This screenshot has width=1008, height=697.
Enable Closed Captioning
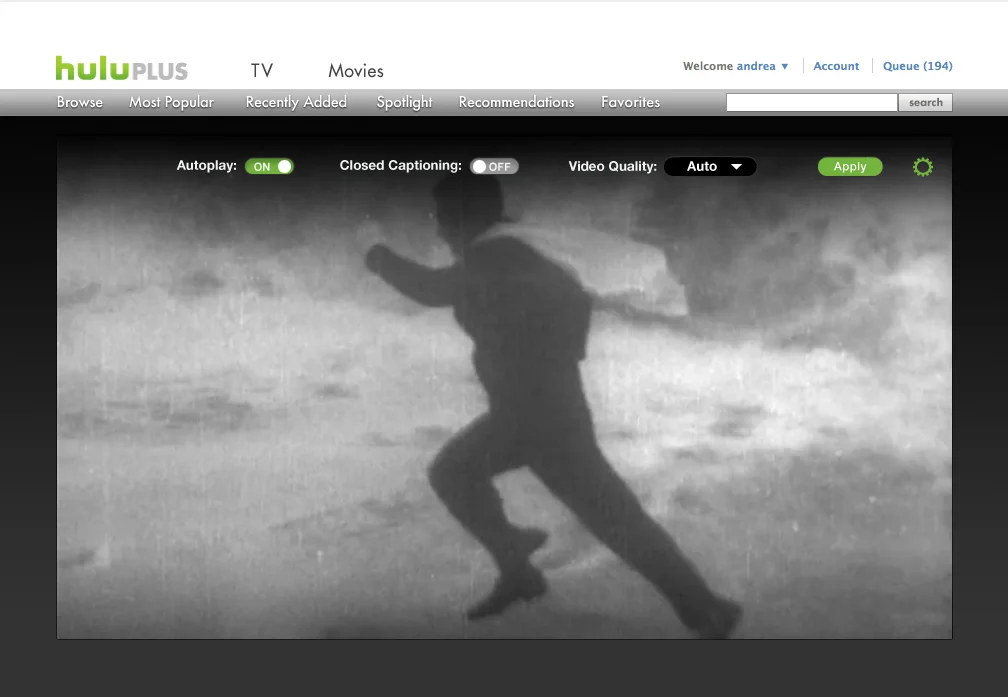pos(494,166)
